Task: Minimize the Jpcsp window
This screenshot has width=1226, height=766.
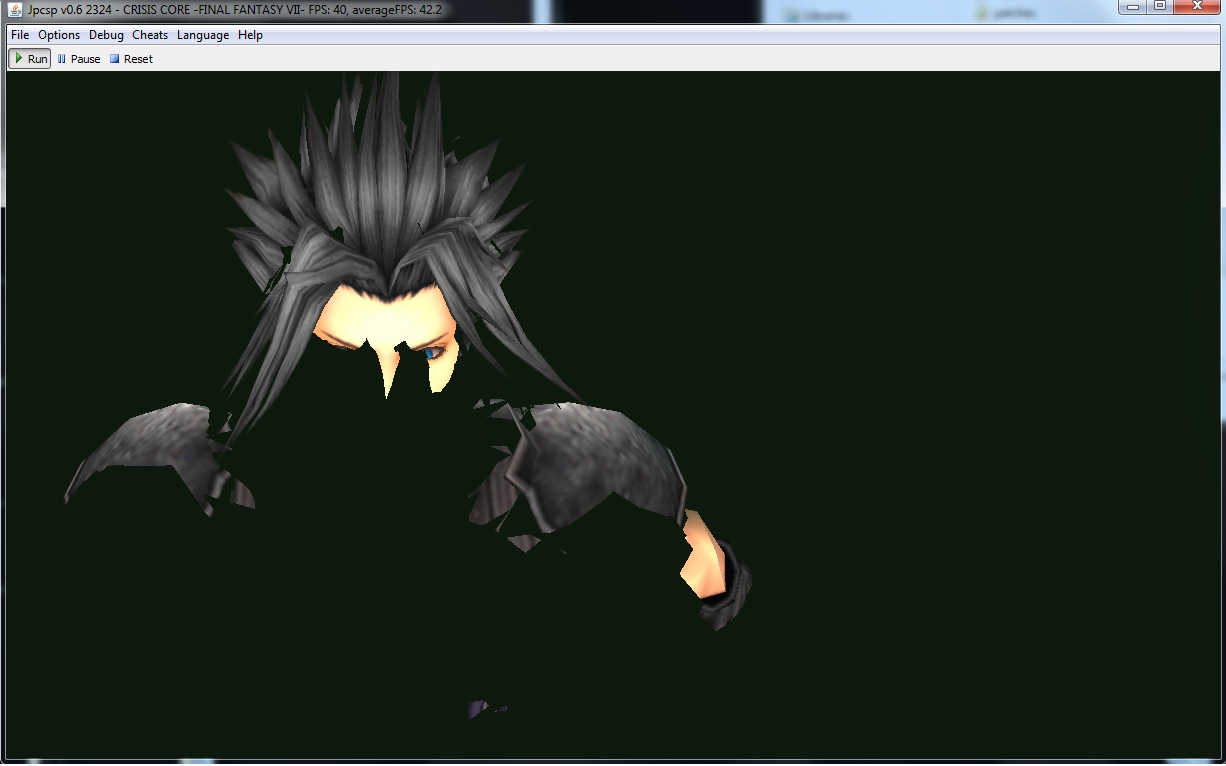Action: [x=1134, y=7]
